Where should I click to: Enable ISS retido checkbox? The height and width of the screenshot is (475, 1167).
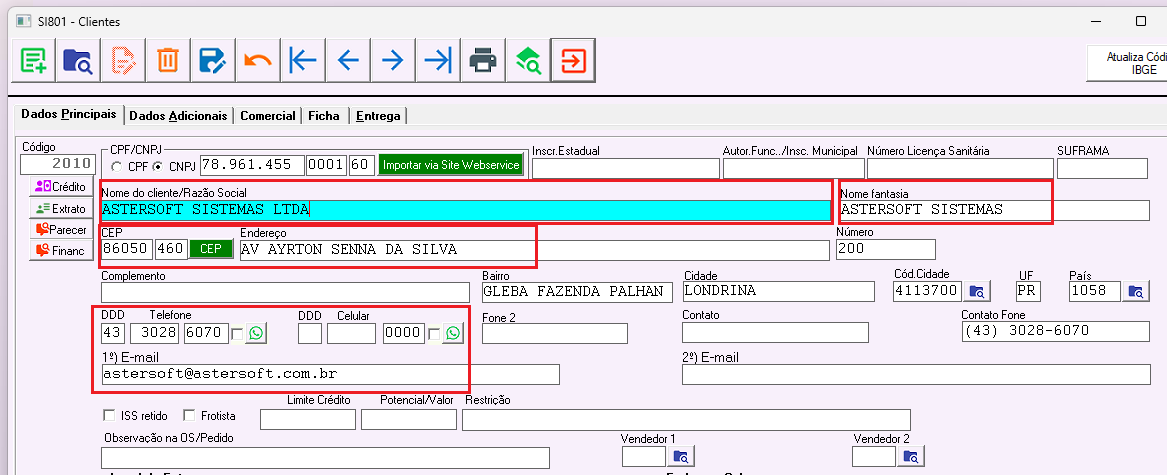pyautogui.click(x=109, y=415)
